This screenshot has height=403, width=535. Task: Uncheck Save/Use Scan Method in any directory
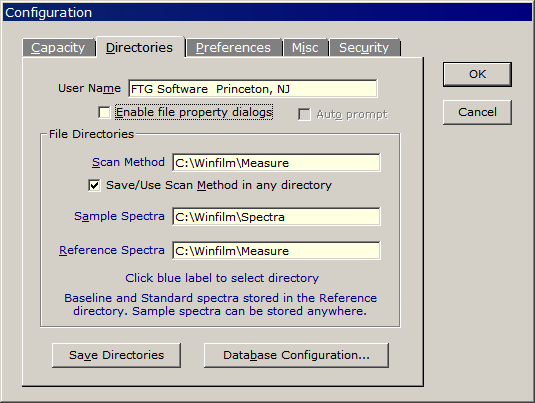[95, 185]
